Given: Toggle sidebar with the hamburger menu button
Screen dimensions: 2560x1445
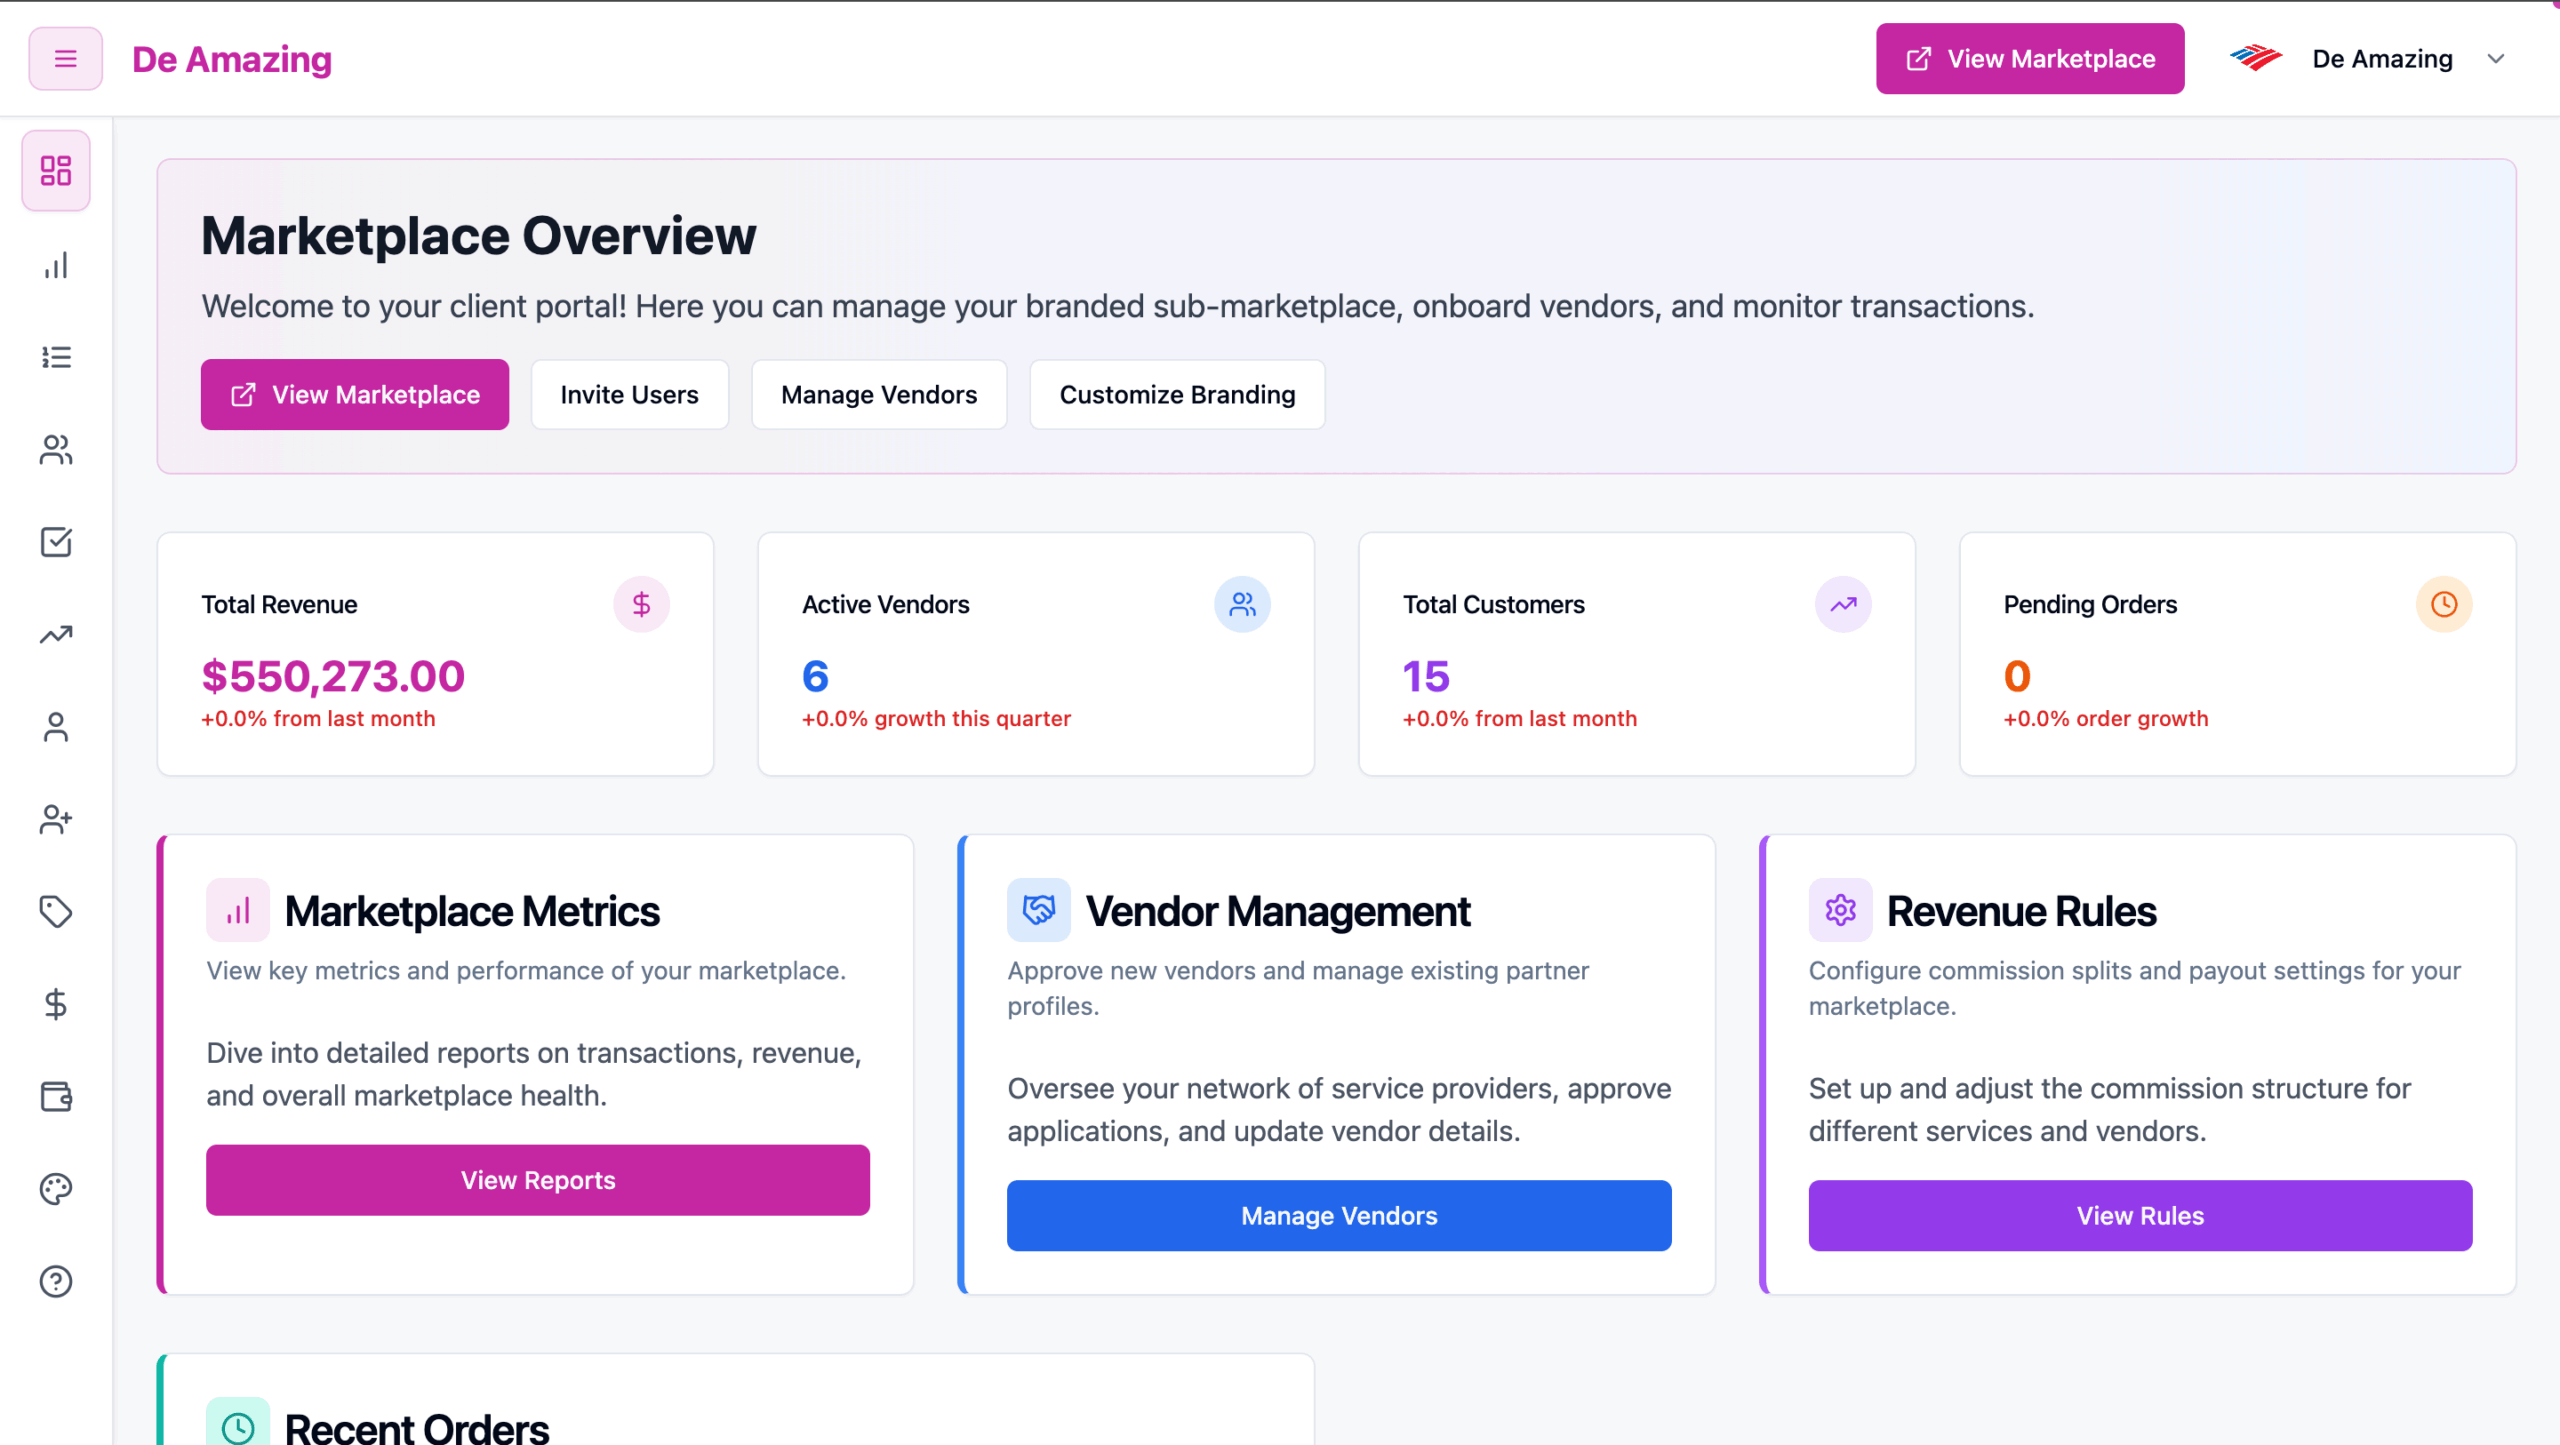Looking at the screenshot, I should tap(65, 59).
